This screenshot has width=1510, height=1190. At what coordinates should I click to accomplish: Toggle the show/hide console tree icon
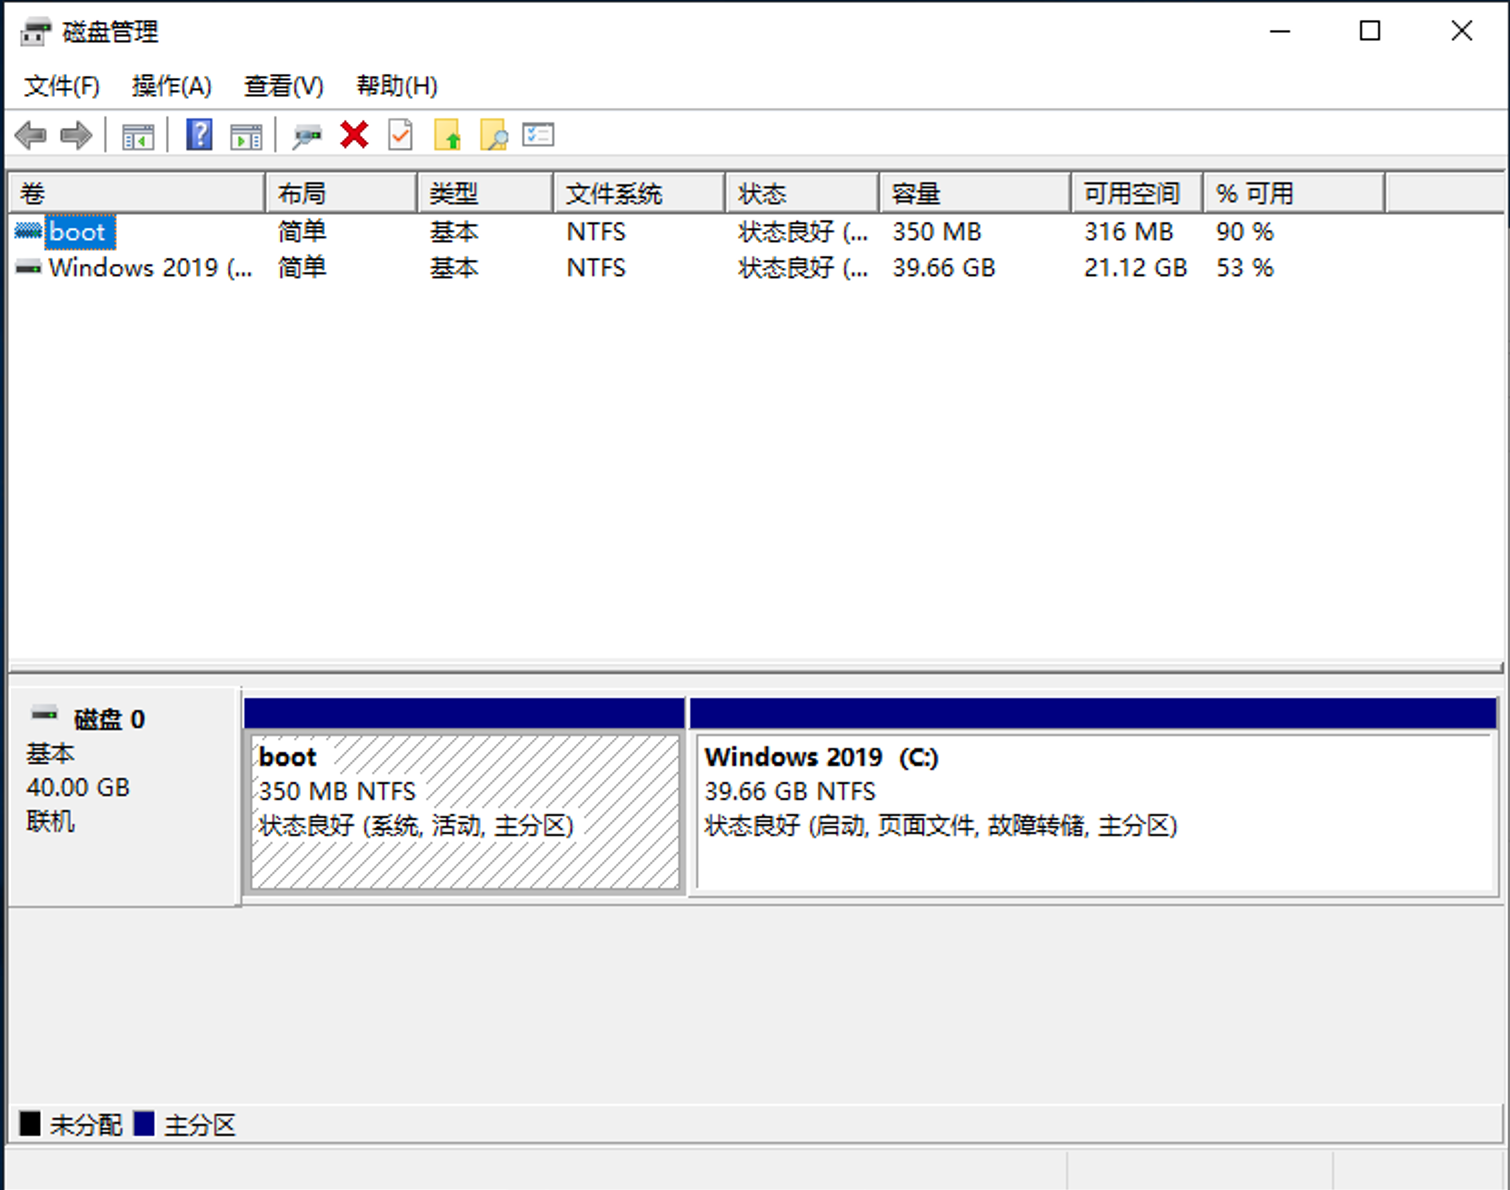[x=138, y=136]
